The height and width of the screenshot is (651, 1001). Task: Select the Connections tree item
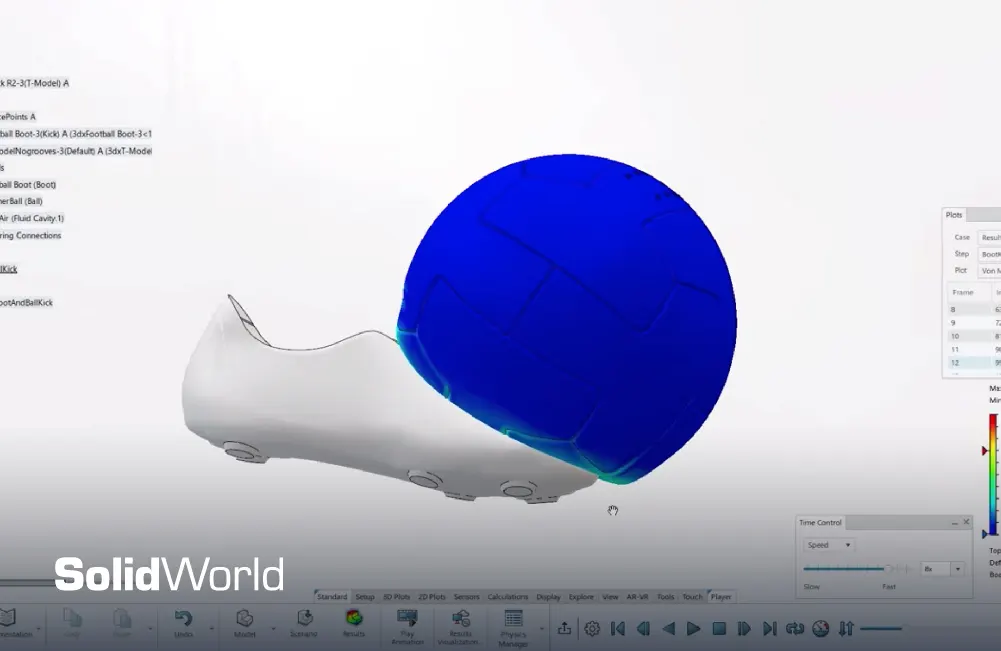click(31, 236)
